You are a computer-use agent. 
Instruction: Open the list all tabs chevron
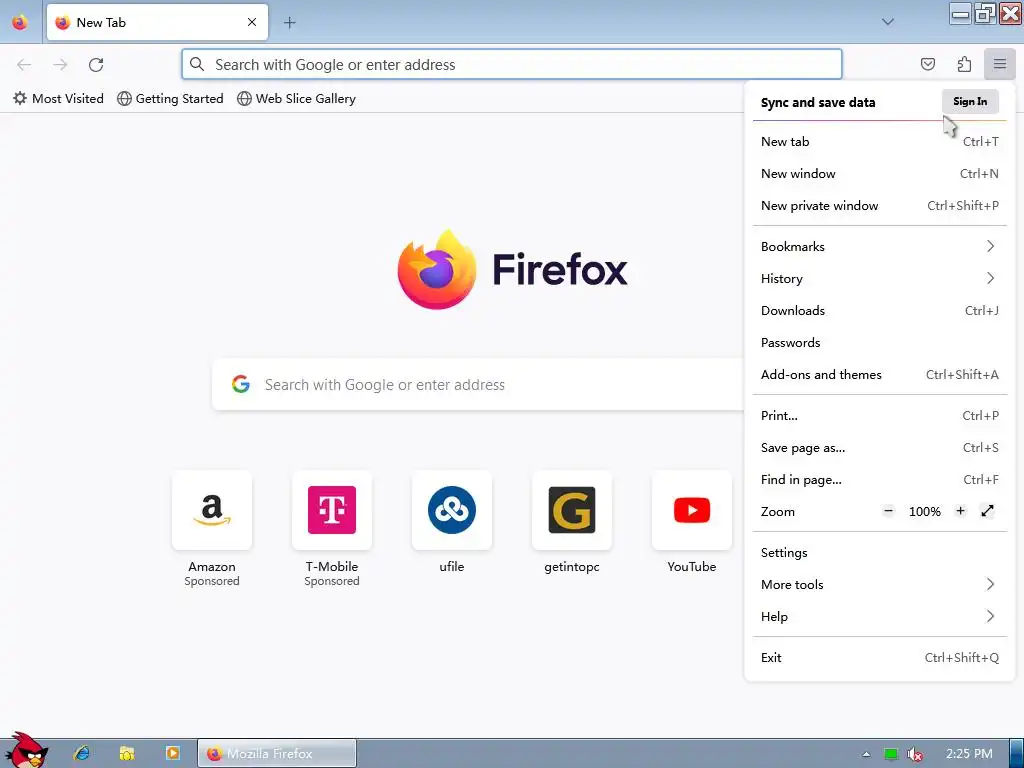888,22
